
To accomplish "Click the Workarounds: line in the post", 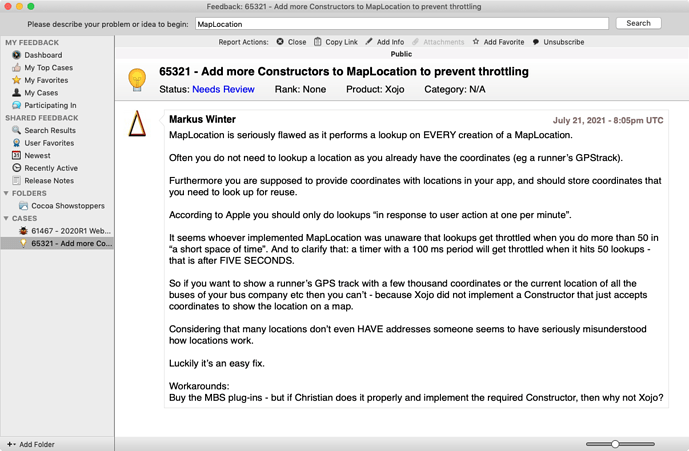I will [199, 386].
